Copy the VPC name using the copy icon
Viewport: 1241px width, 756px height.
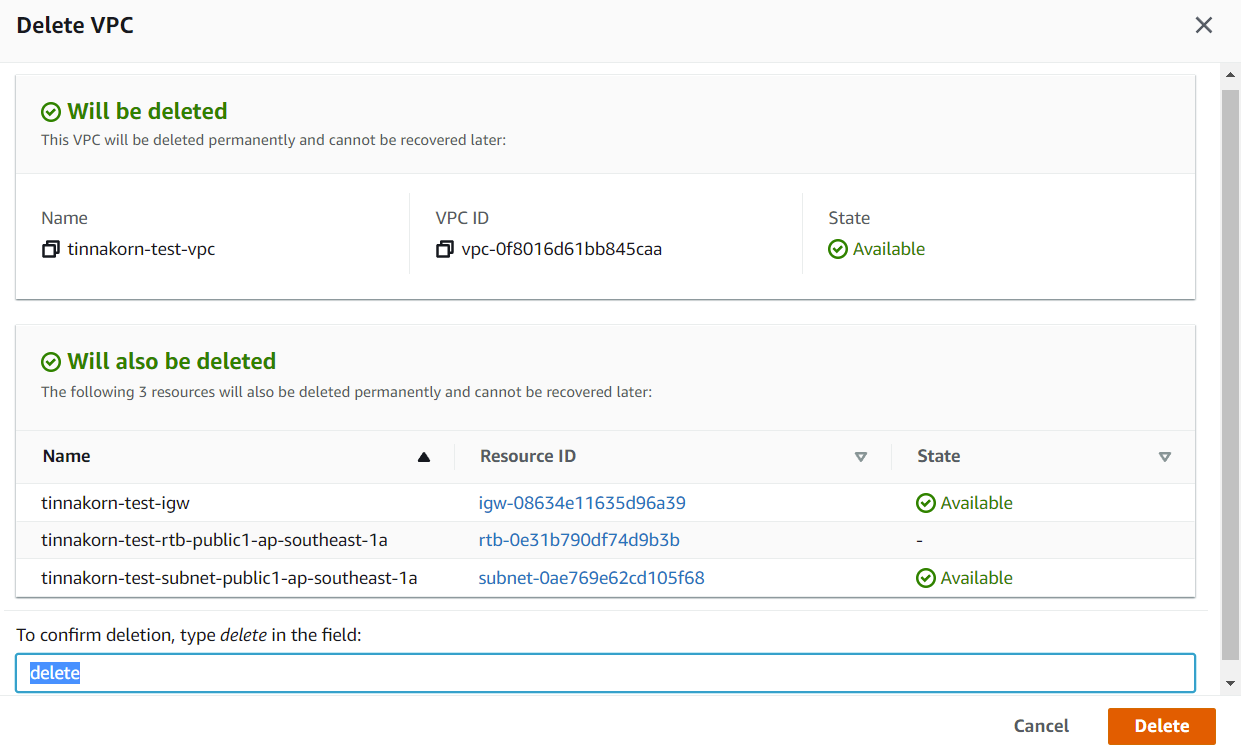(50, 249)
